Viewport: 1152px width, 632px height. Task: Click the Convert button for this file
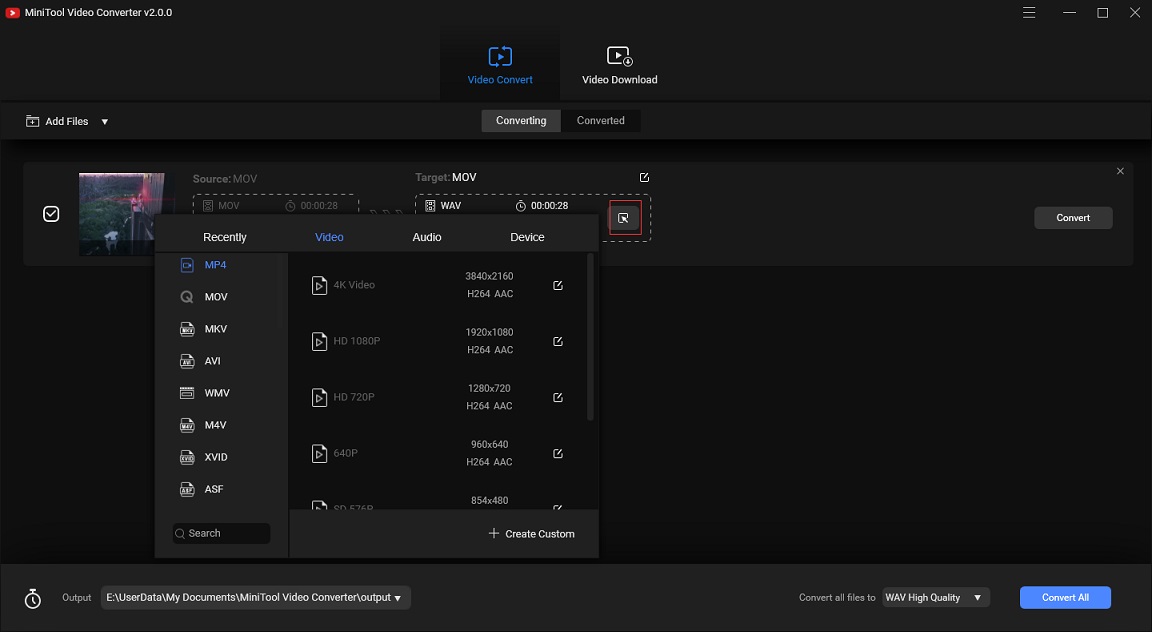point(1073,218)
